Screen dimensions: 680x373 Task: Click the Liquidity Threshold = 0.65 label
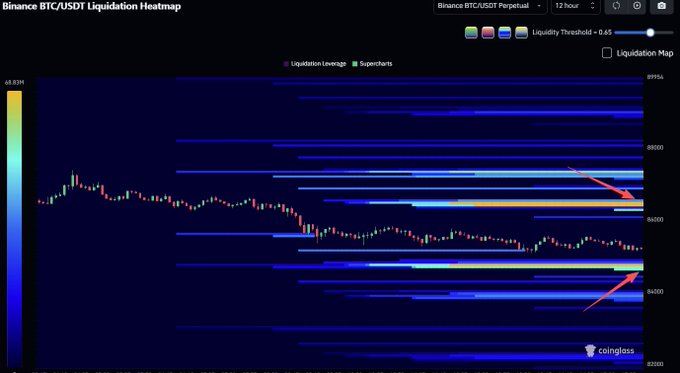(x=572, y=33)
